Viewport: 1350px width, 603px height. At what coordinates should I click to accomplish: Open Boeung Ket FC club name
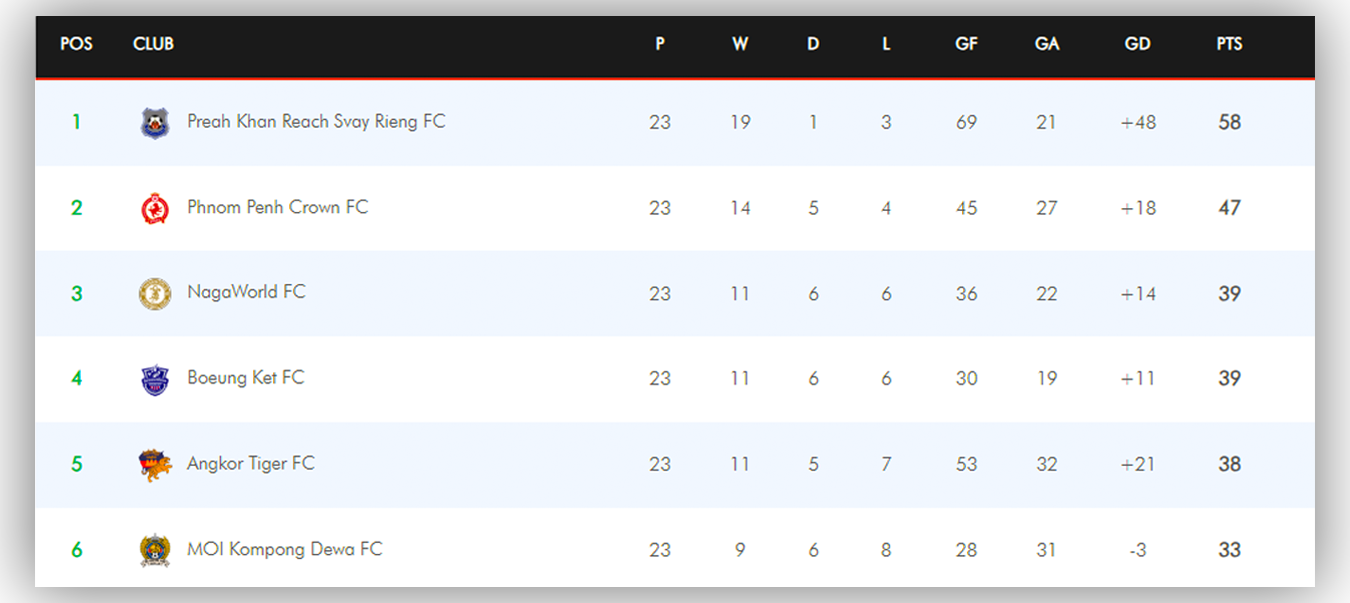pyautogui.click(x=245, y=378)
